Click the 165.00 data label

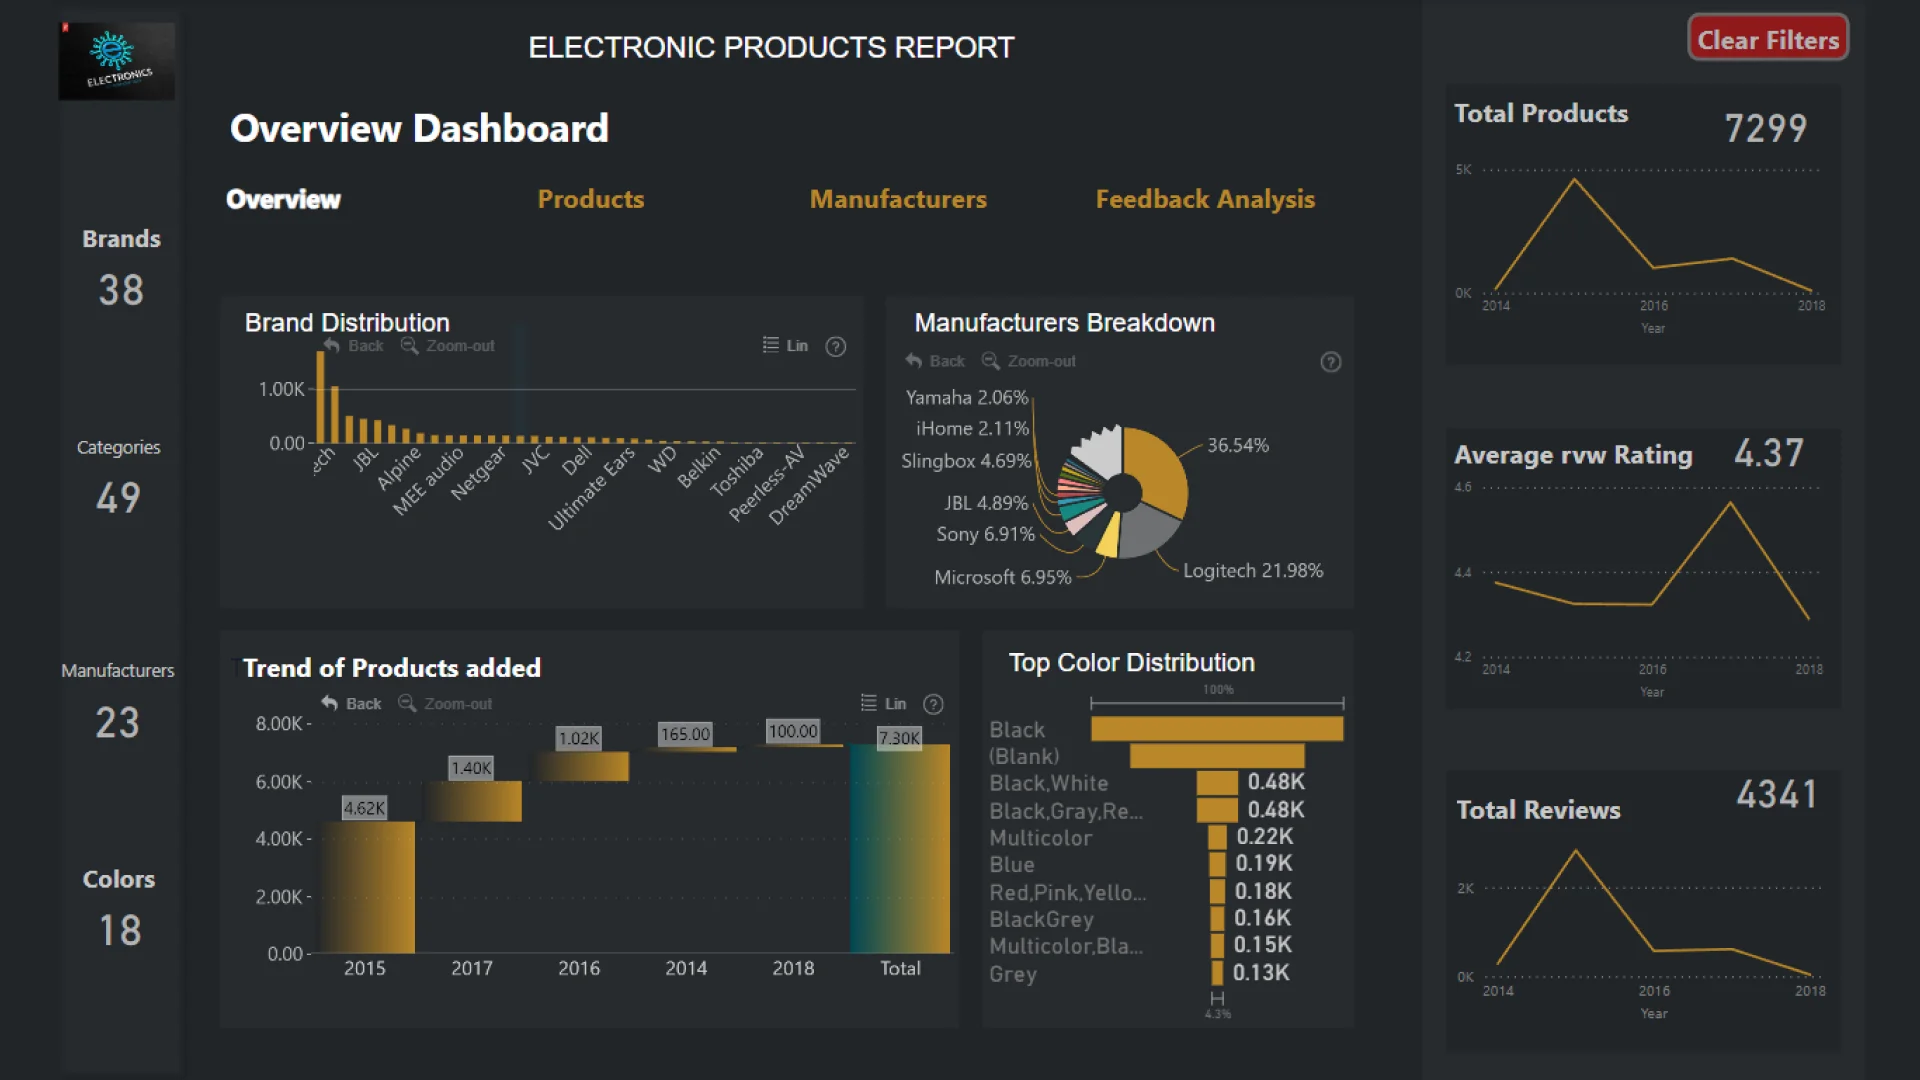tap(686, 733)
